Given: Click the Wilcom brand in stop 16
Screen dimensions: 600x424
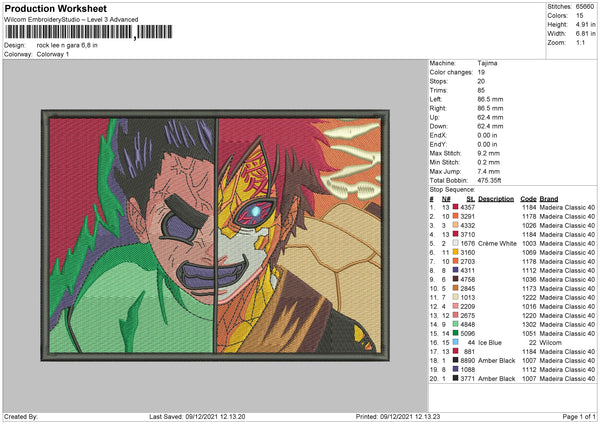Looking at the screenshot, I should [x=551, y=342].
